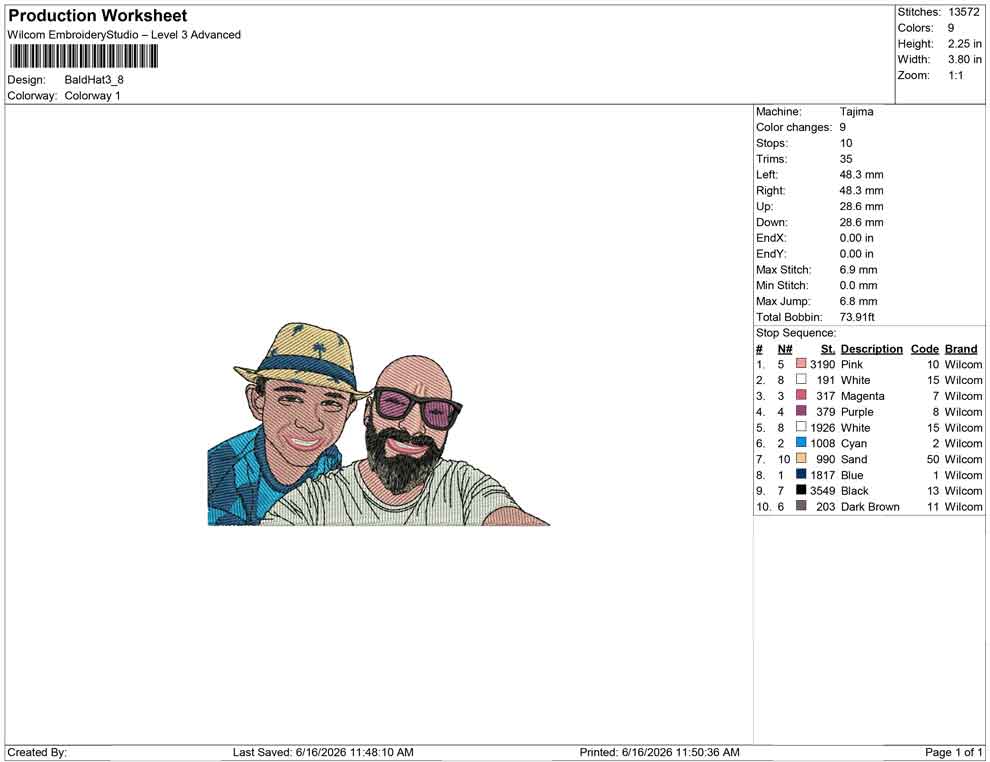Click the Sand code value 50
The image size is (990, 762).
[933, 459]
